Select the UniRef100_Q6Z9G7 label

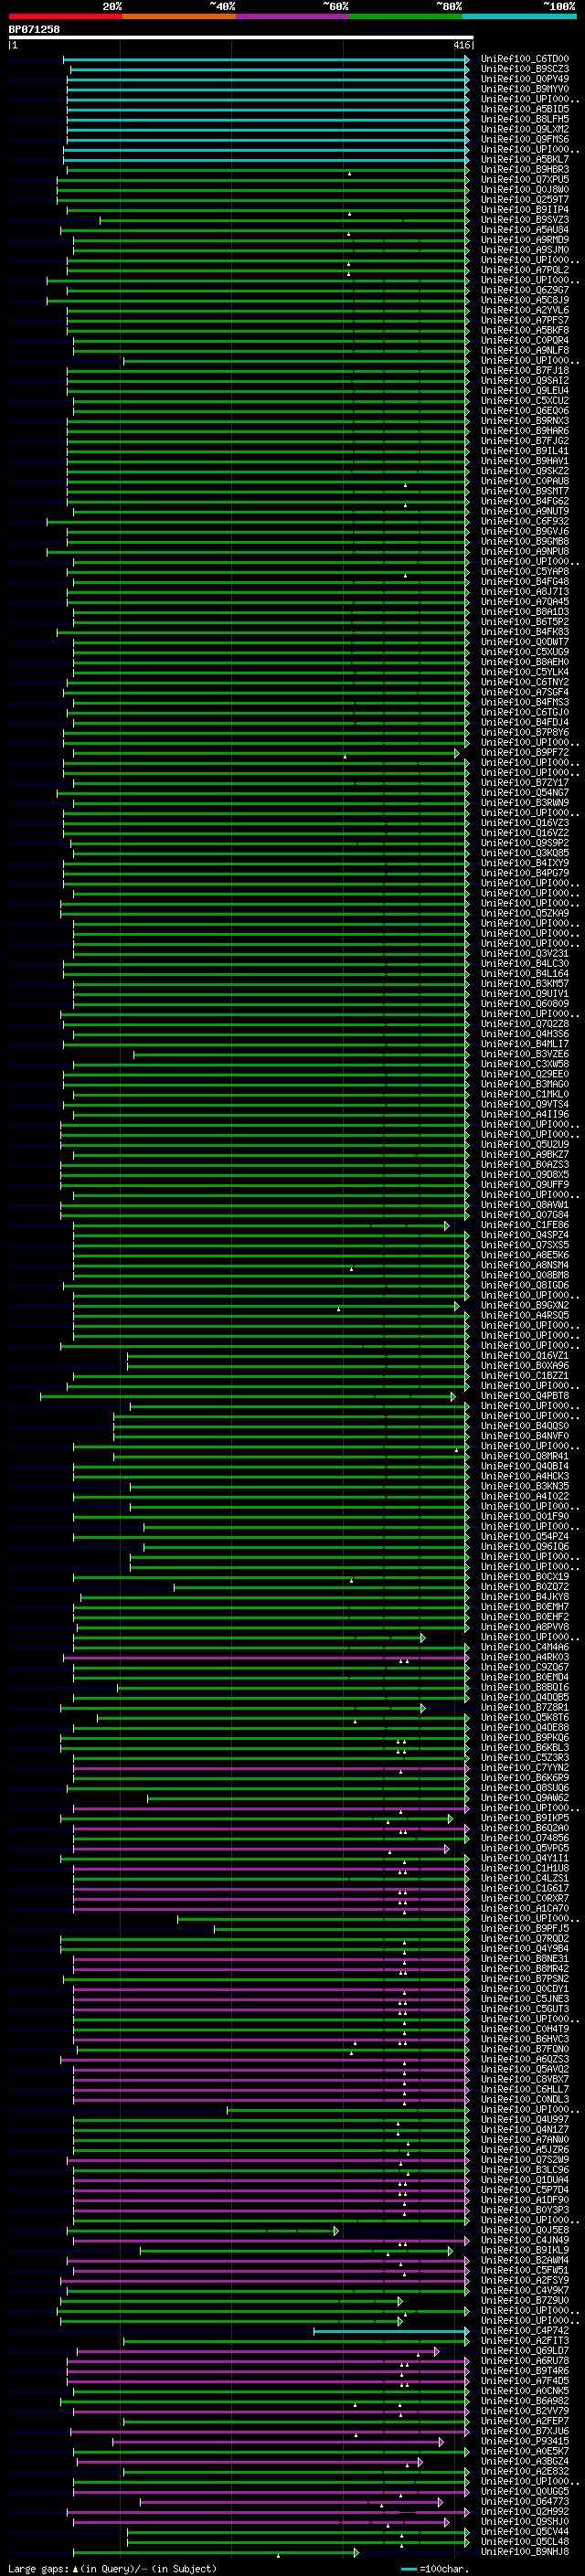524,290
